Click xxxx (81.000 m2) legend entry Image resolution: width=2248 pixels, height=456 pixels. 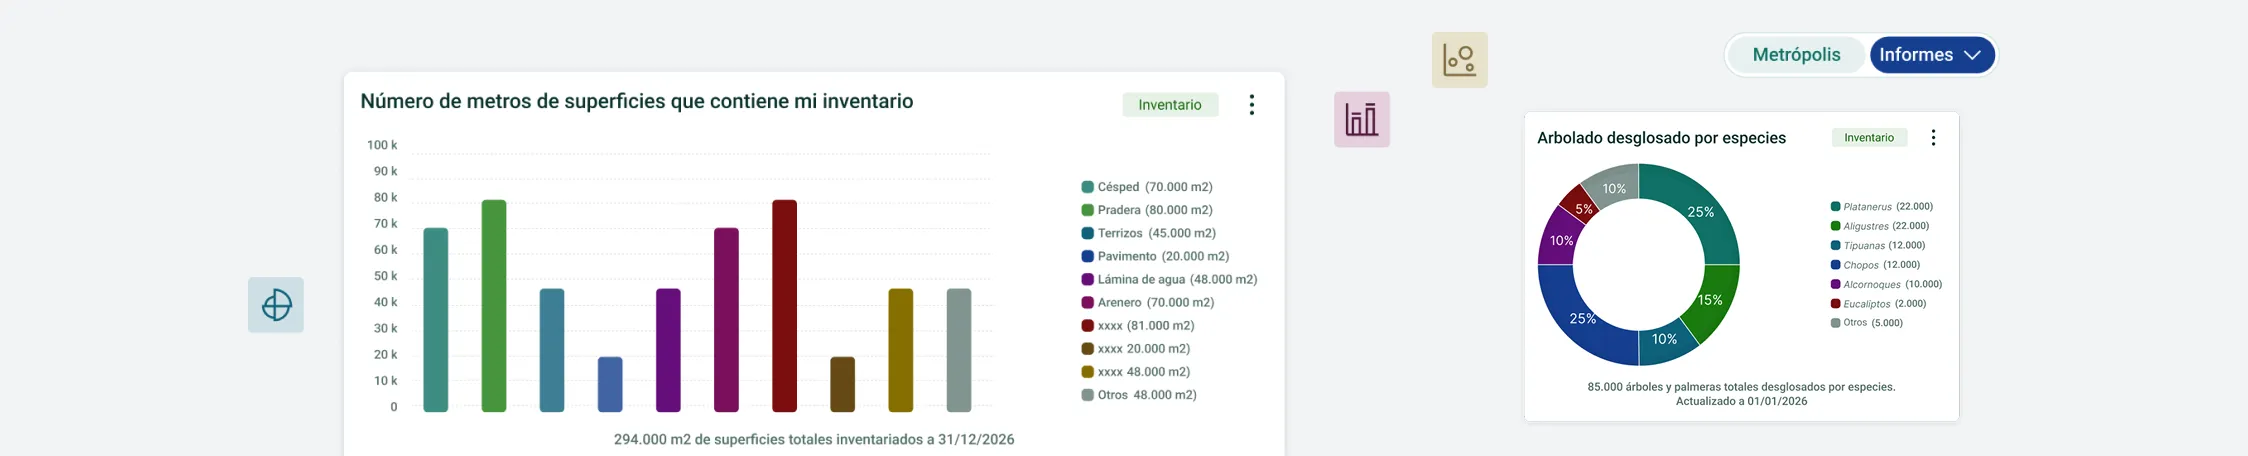(x=1138, y=325)
